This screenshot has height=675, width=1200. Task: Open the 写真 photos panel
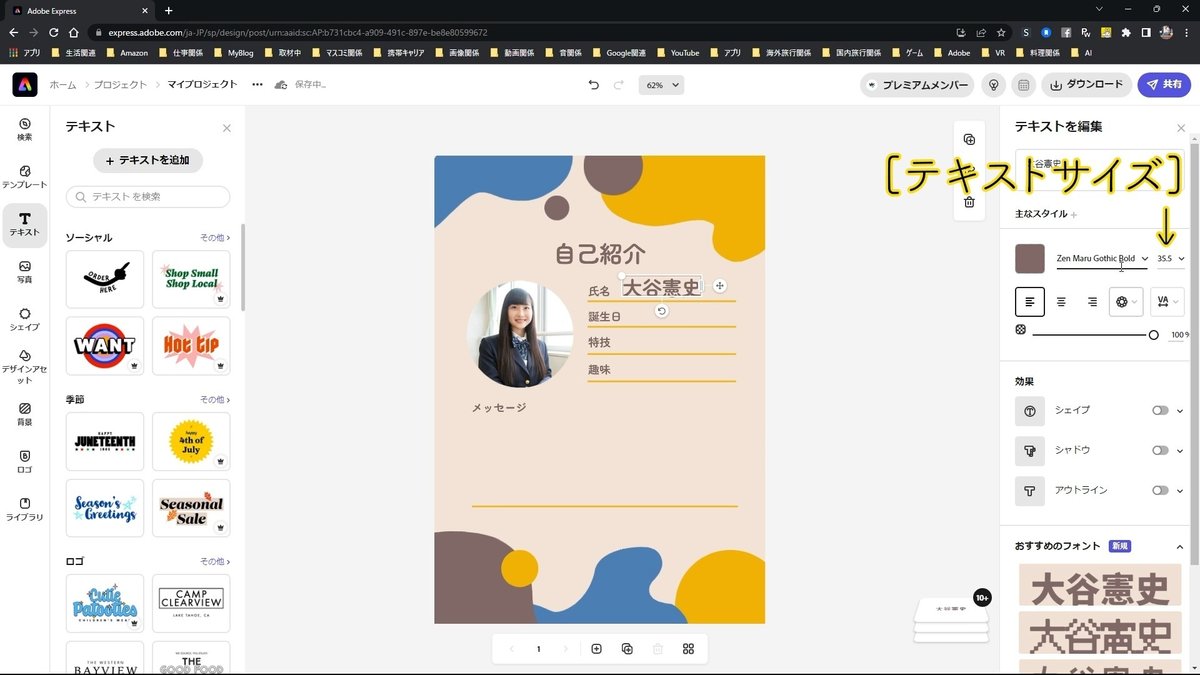[24, 272]
